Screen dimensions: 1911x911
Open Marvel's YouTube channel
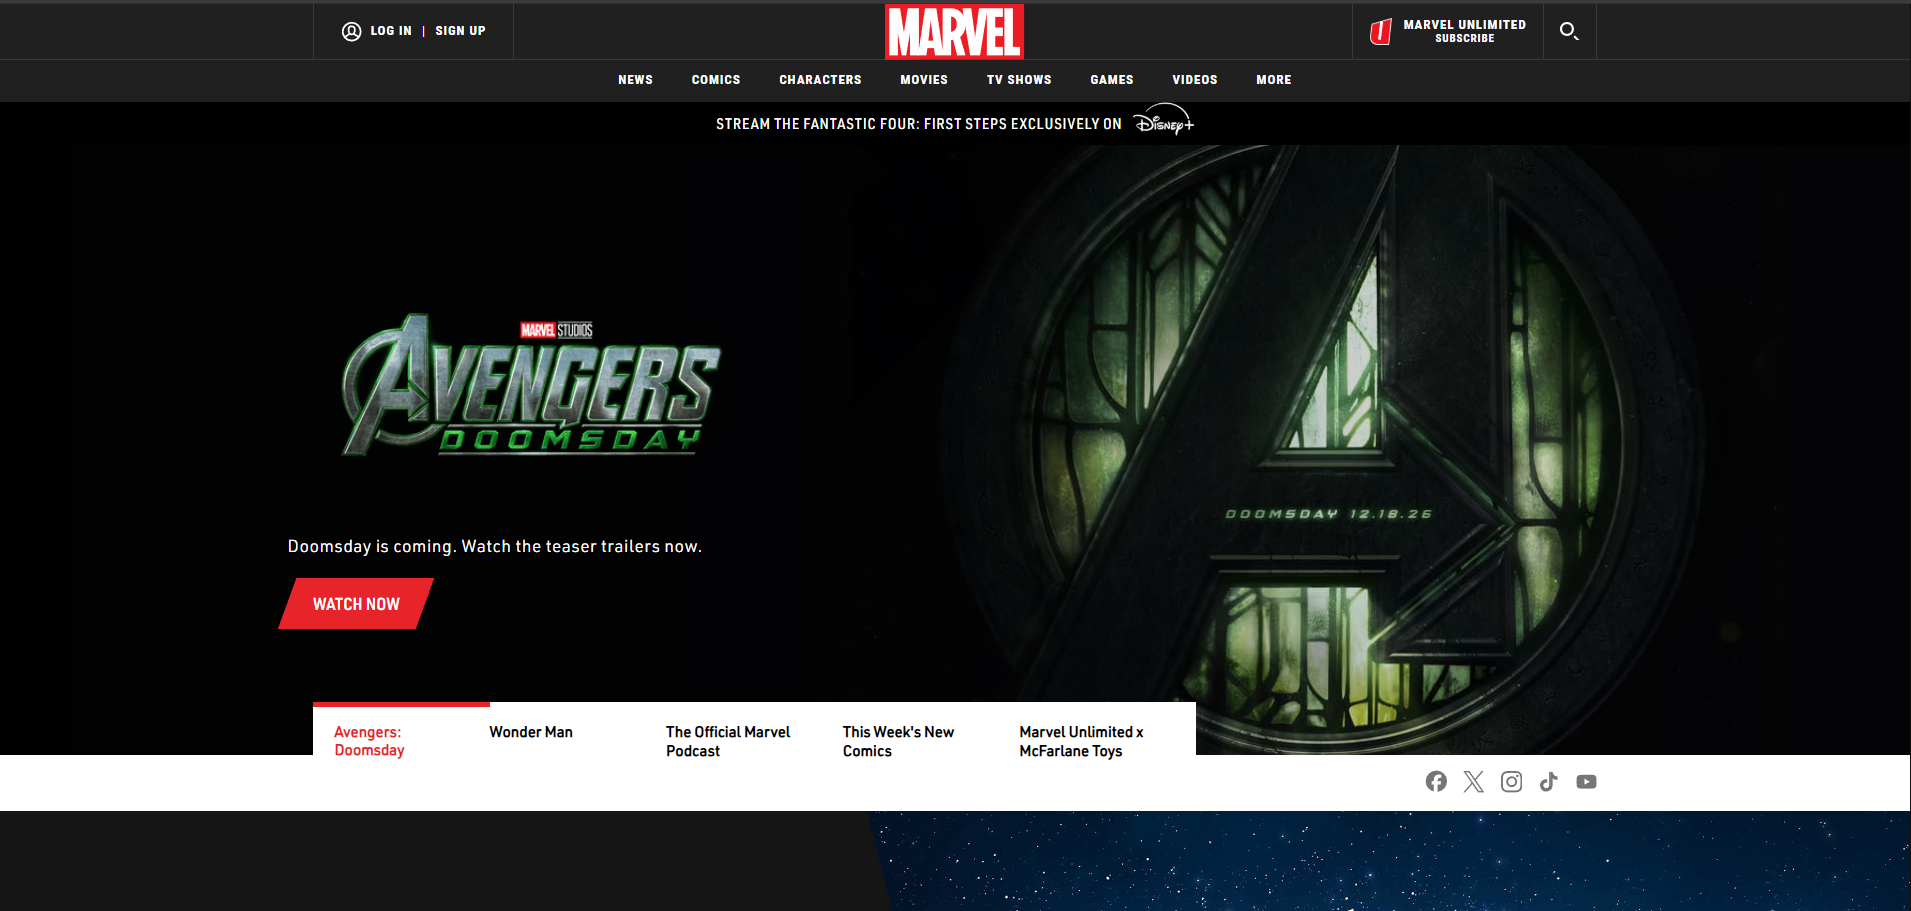point(1586,781)
